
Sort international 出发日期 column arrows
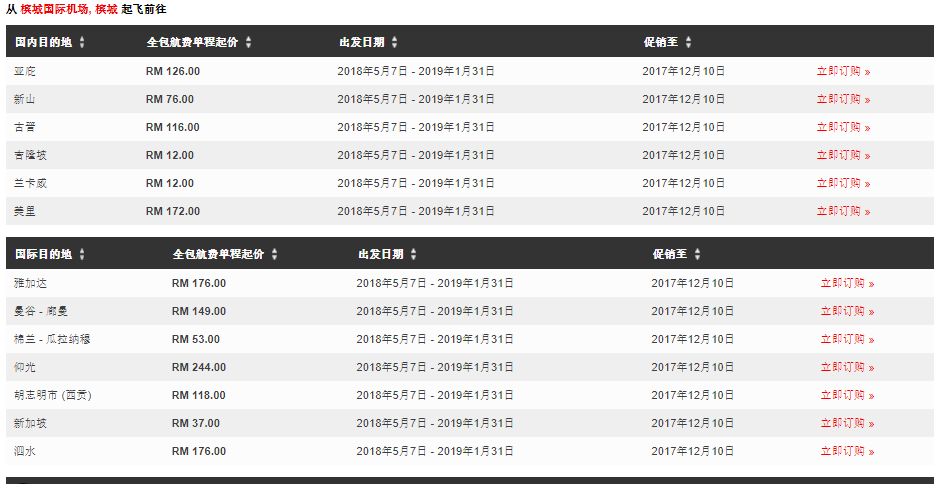coord(413,254)
